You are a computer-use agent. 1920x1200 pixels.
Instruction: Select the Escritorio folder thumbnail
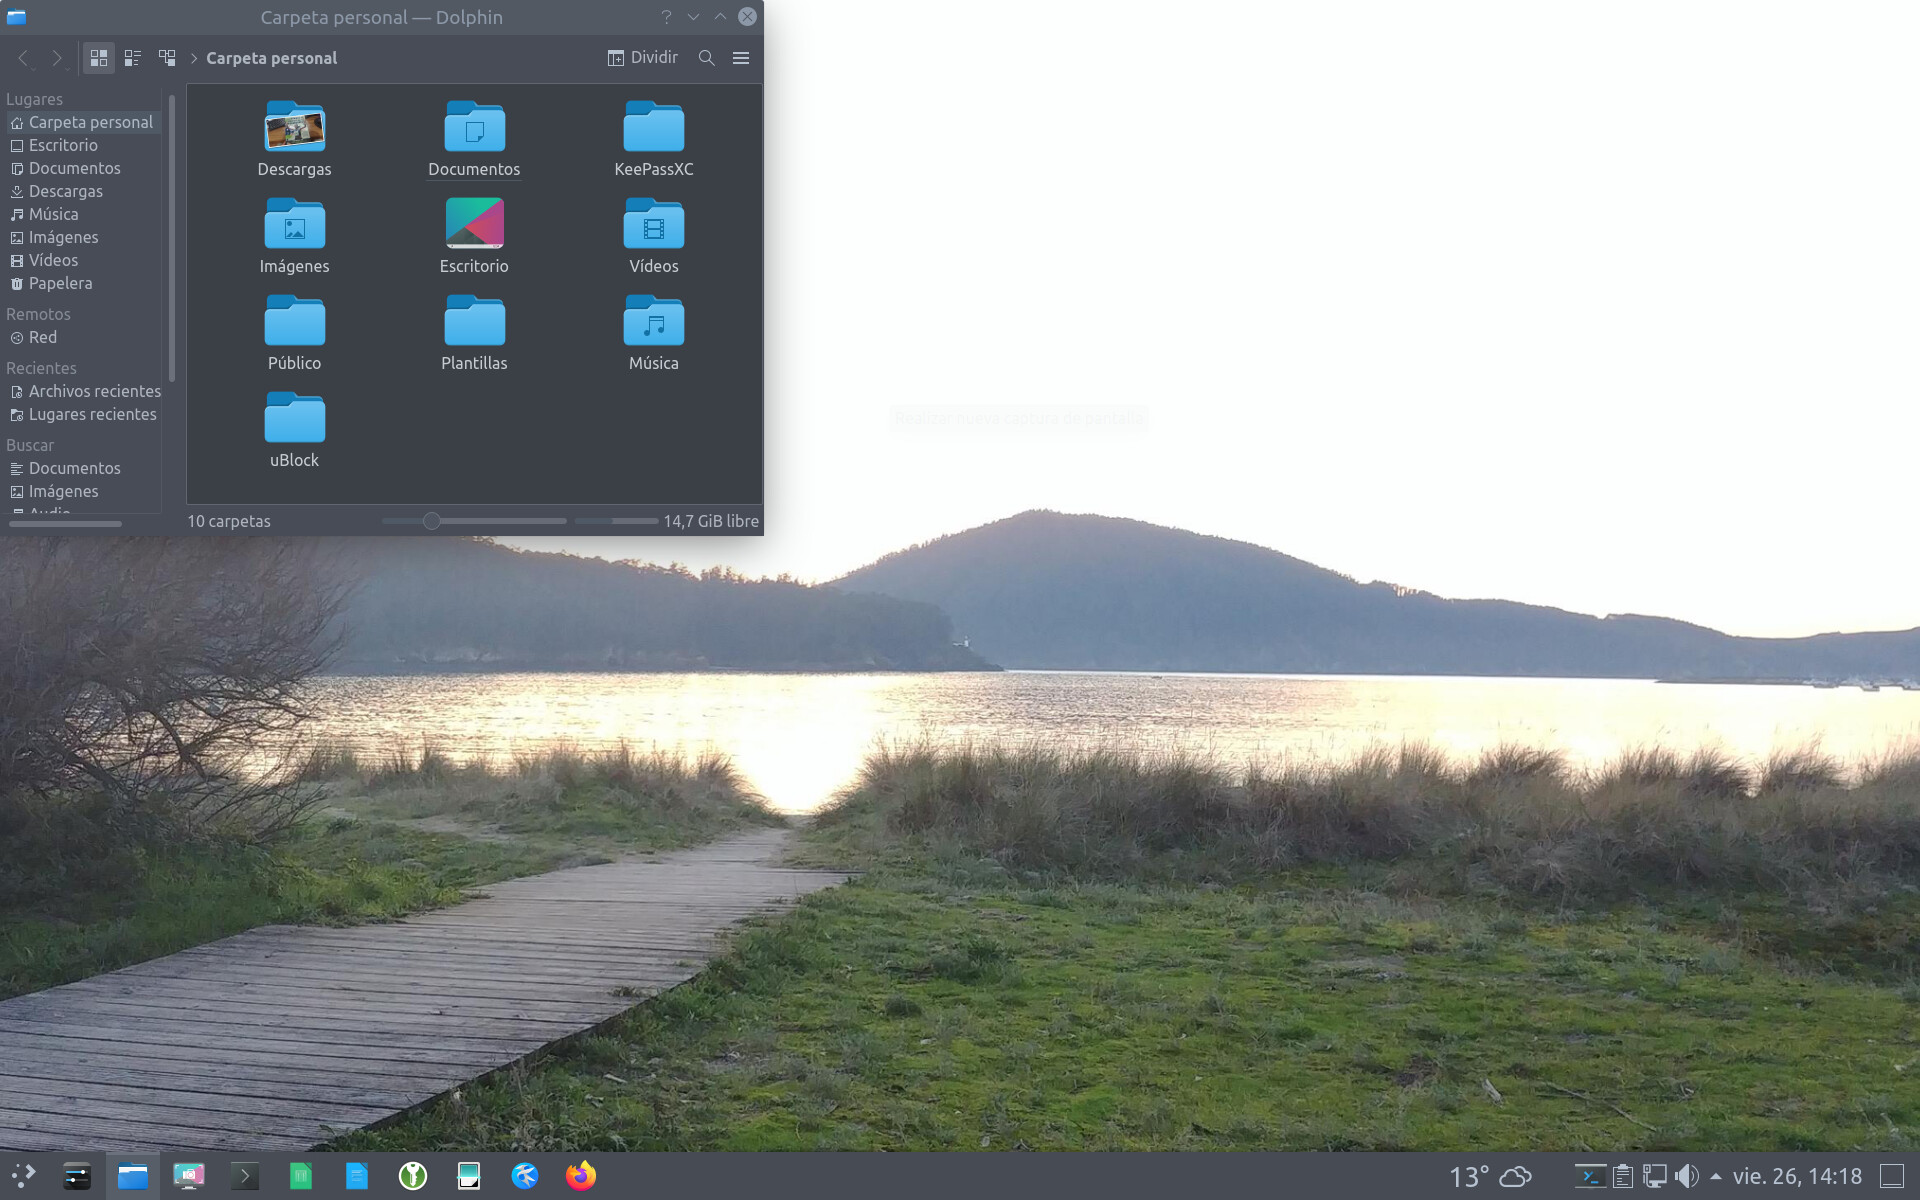coord(474,223)
